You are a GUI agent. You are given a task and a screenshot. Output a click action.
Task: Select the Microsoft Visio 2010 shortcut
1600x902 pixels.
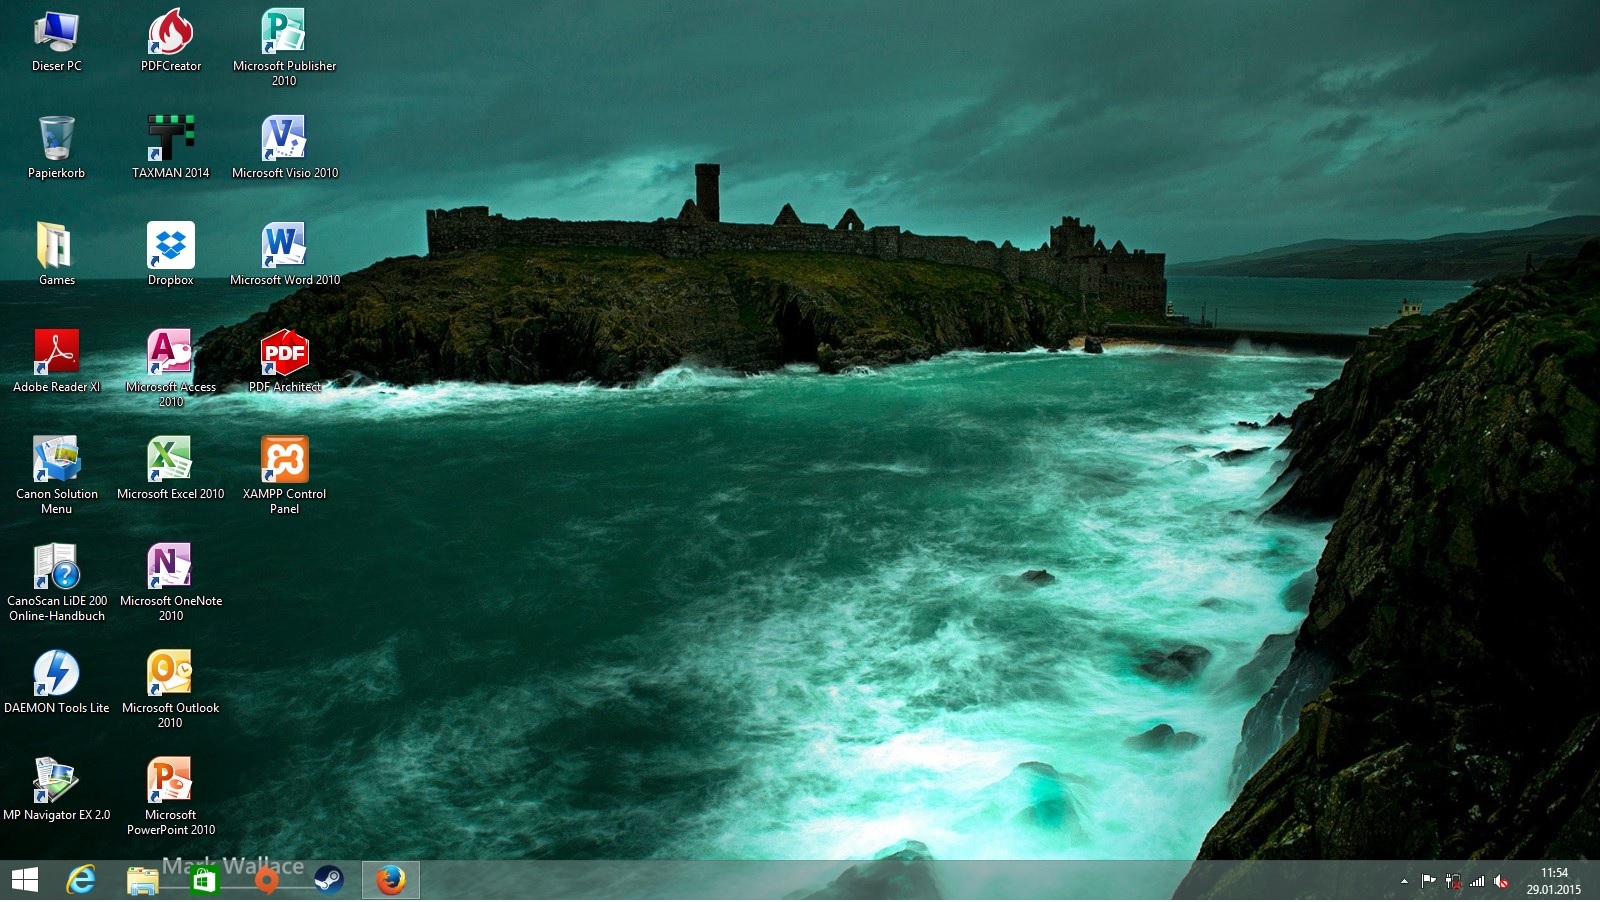coord(284,139)
